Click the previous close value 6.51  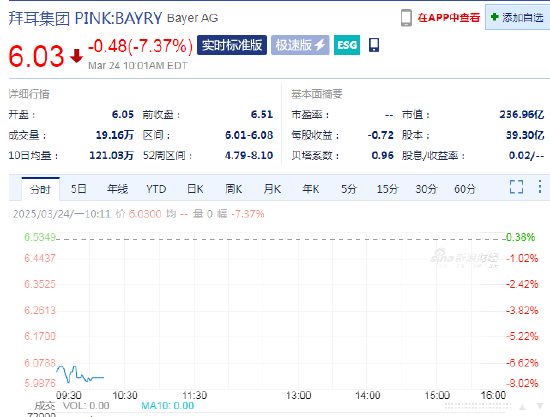pyautogui.click(x=262, y=114)
